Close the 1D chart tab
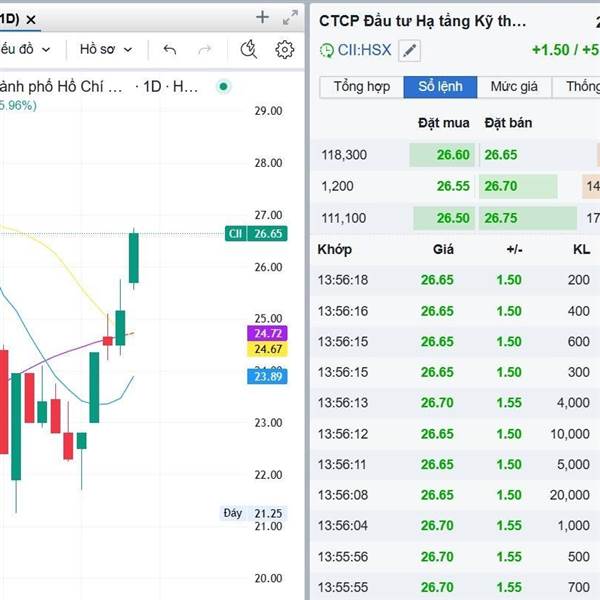Image resolution: width=600 pixels, height=600 pixels. tap(32, 19)
